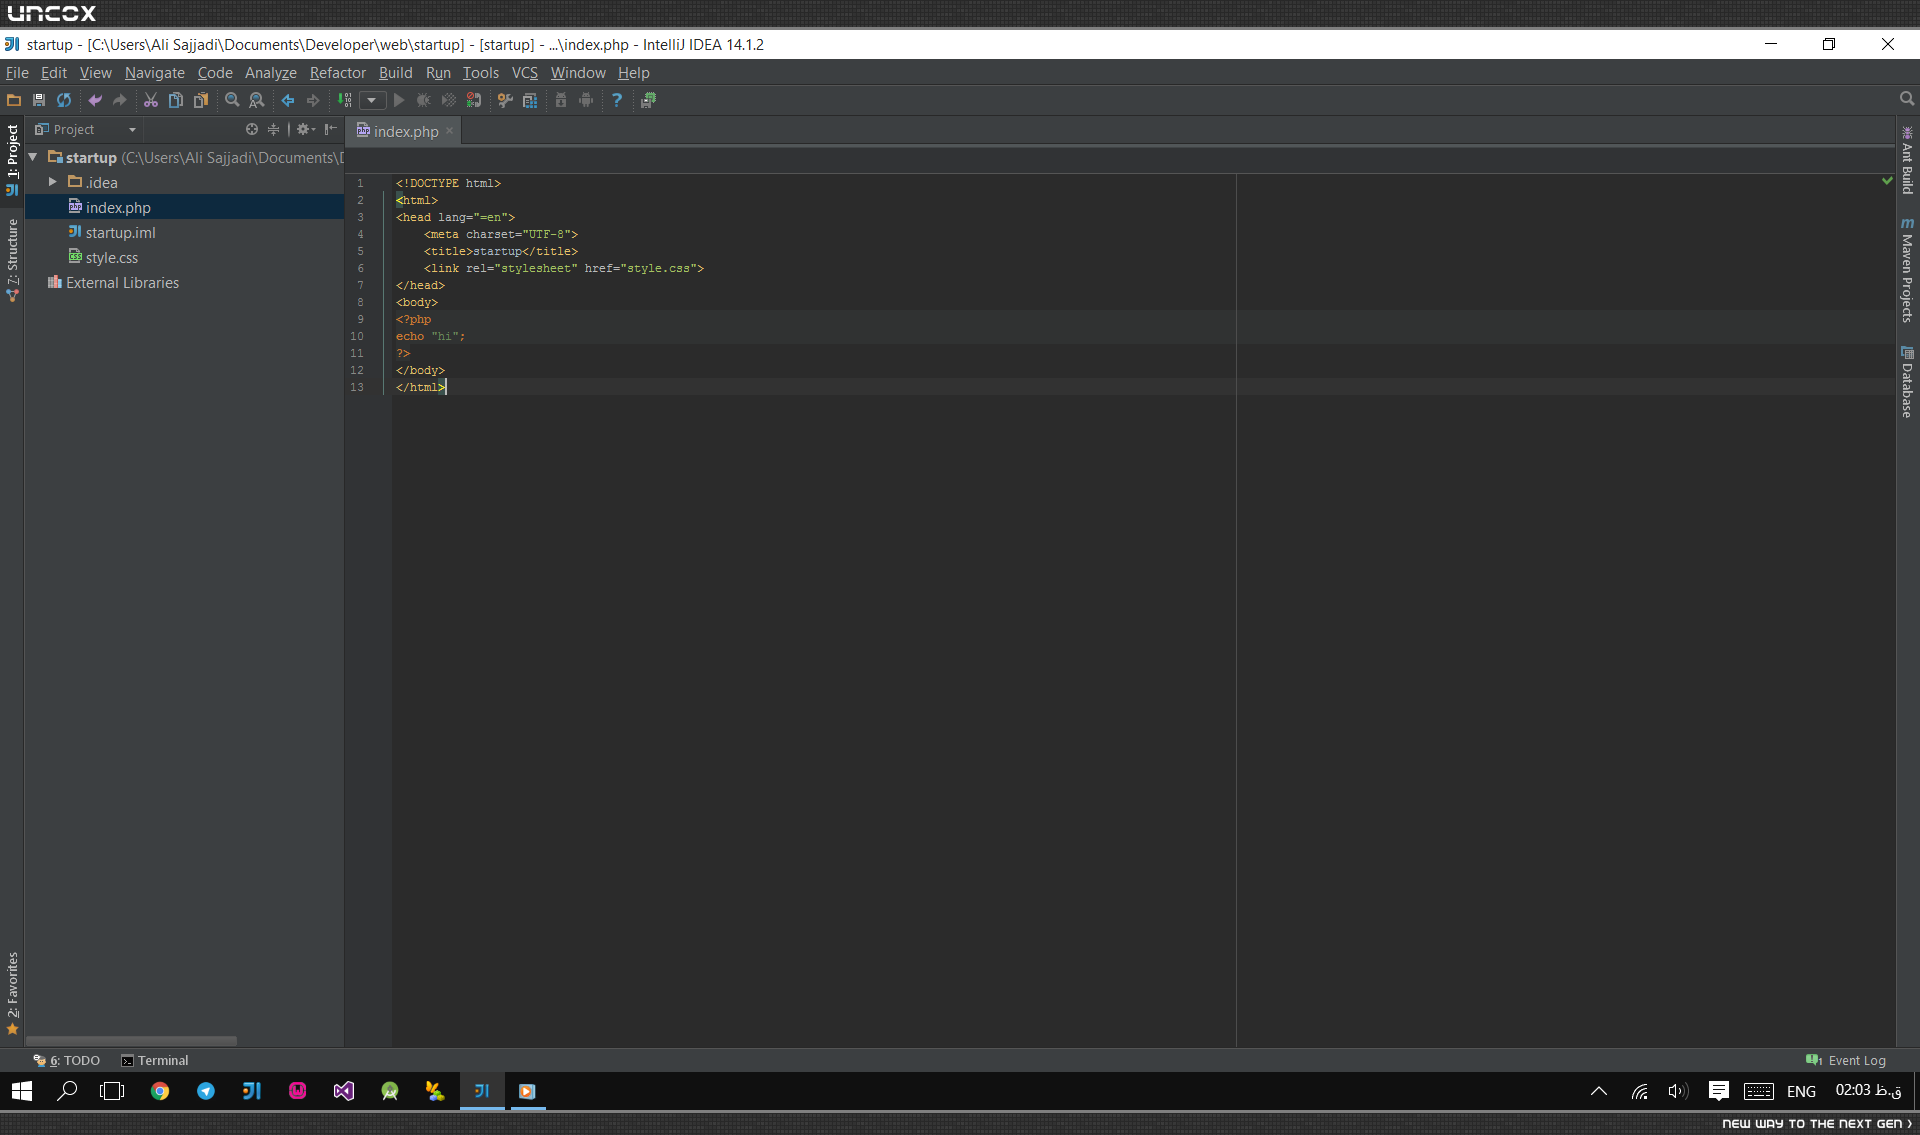Open Visual Studio from the taskbar
Image resolution: width=1920 pixels, height=1135 pixels.
[344, 1091]
